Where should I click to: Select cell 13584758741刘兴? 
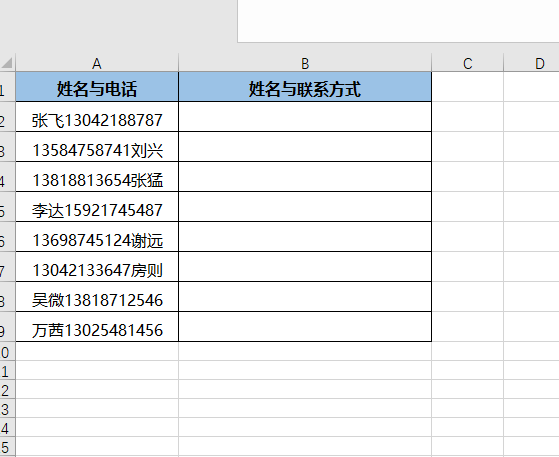pos(97,147)
